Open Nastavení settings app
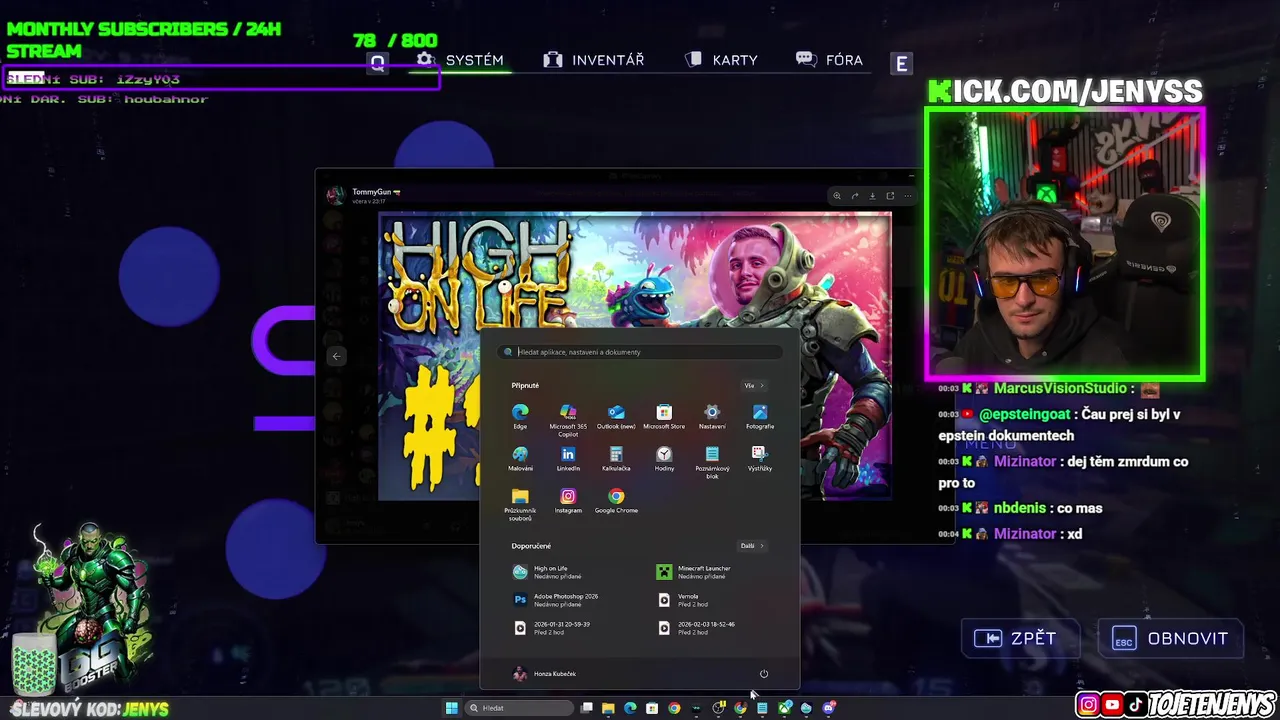 (712, 417)
